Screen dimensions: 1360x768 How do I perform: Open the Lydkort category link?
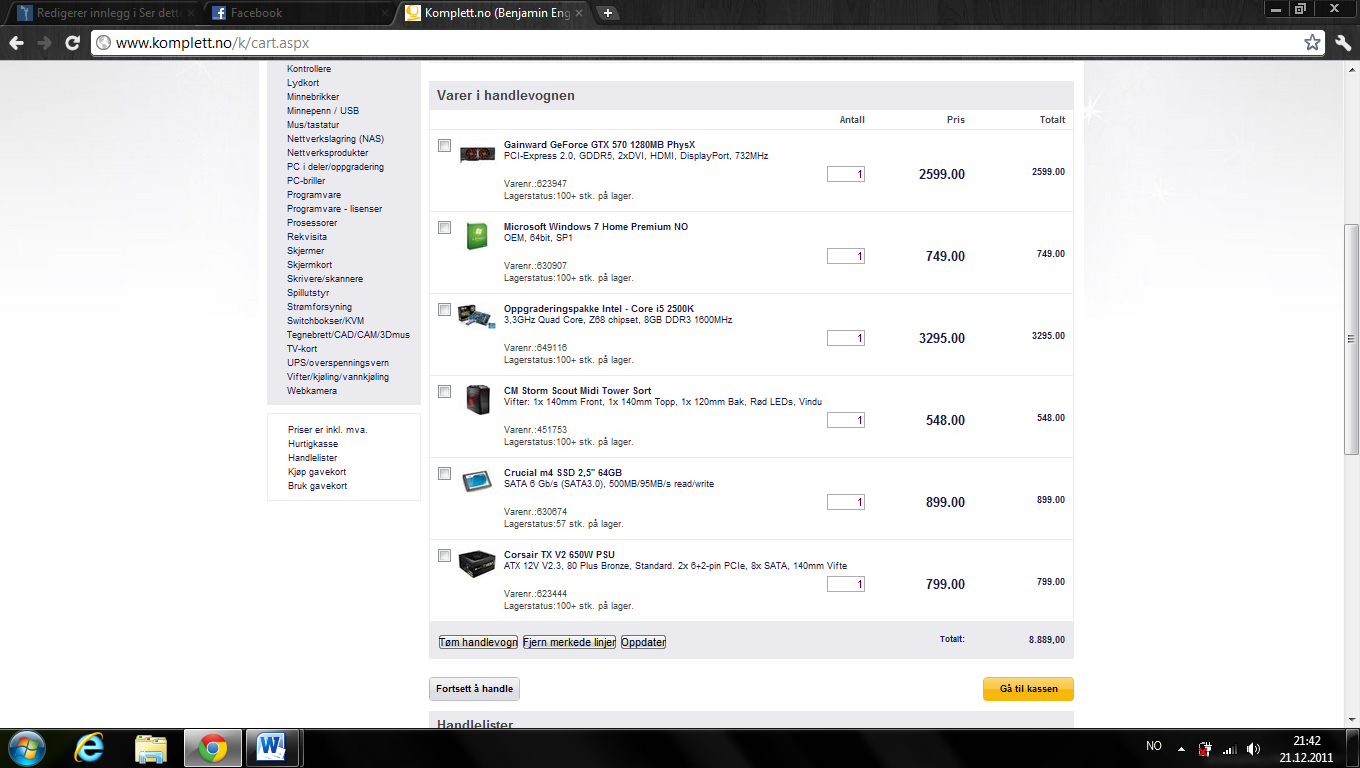click(303, 83)
